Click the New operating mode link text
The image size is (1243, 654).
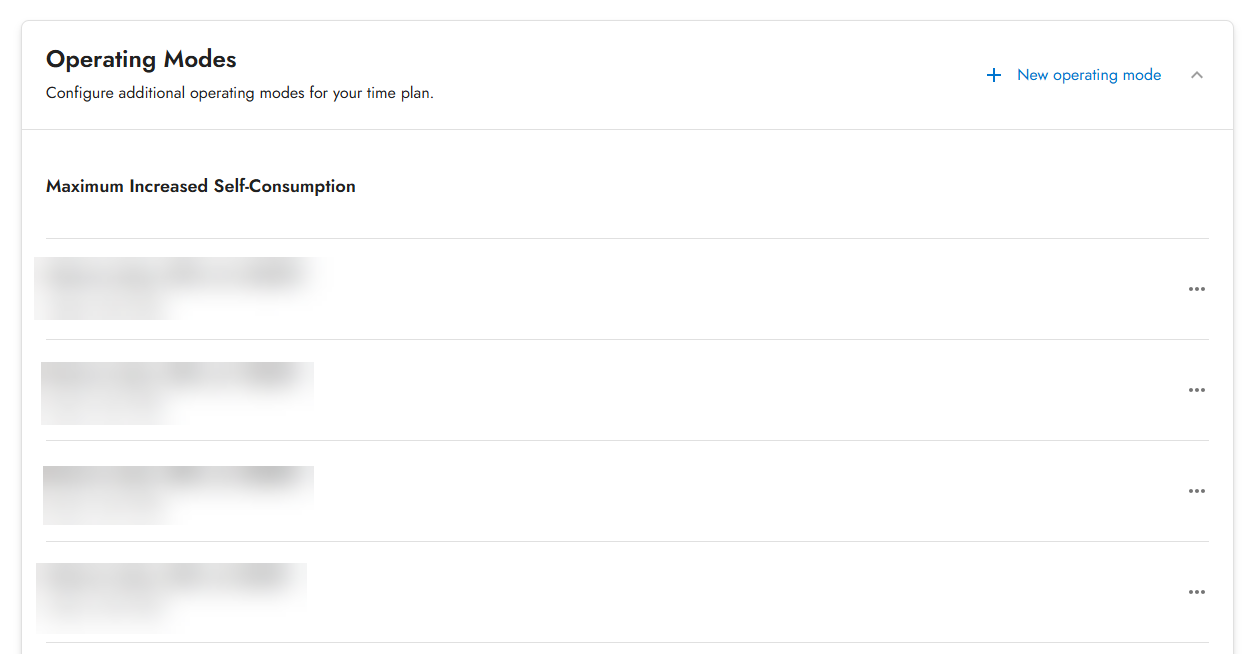(x=1088, y=75)
